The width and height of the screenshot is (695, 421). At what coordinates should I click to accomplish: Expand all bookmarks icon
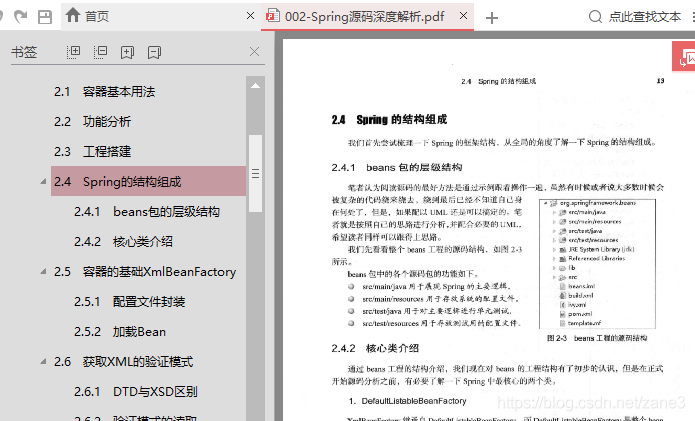pos(73,52)
